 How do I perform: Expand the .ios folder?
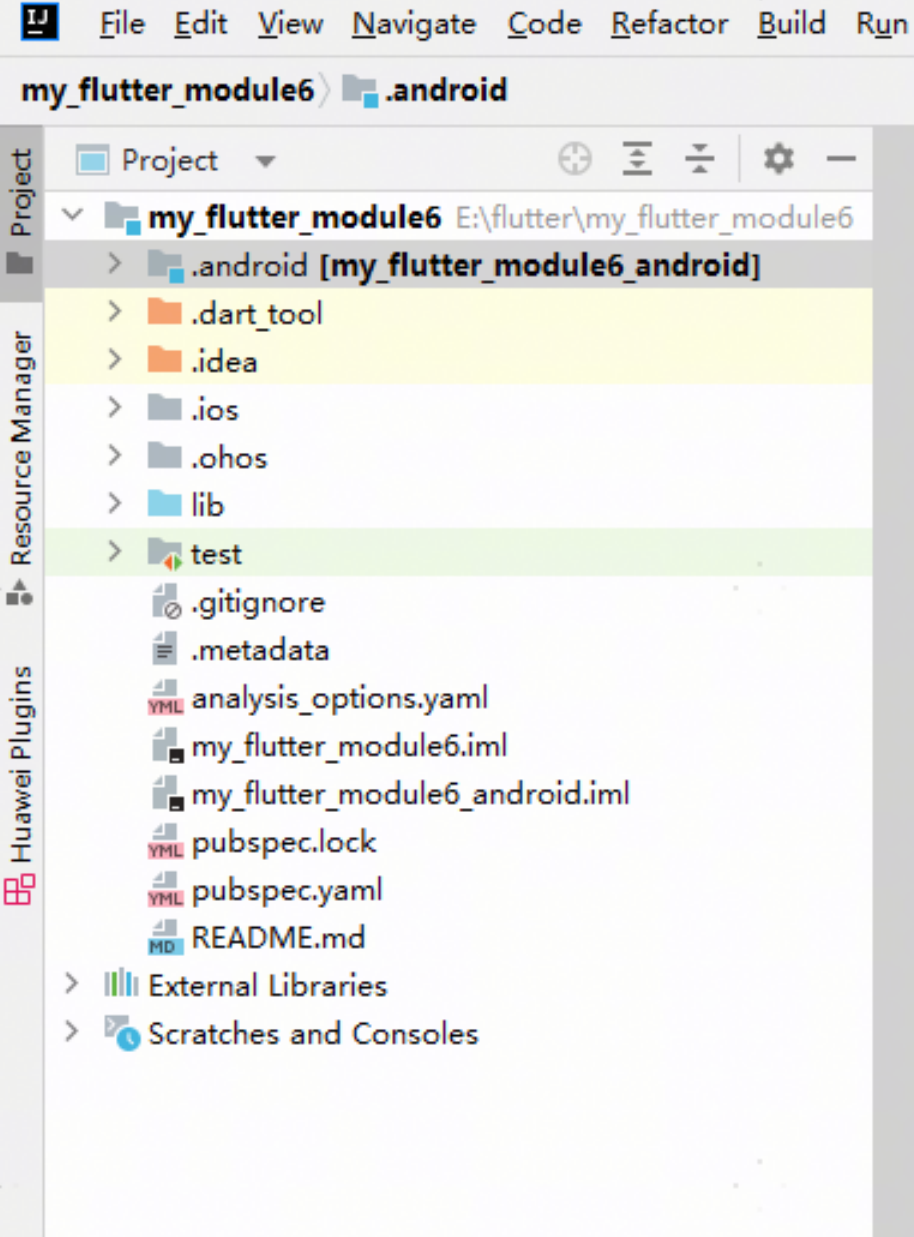(114, 408)
